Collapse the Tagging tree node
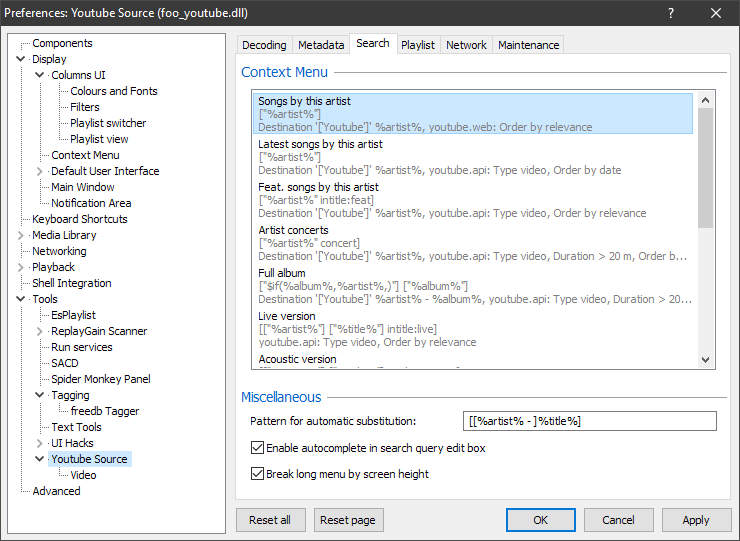Viewport: 740px width, 541px height. [40, 395]
